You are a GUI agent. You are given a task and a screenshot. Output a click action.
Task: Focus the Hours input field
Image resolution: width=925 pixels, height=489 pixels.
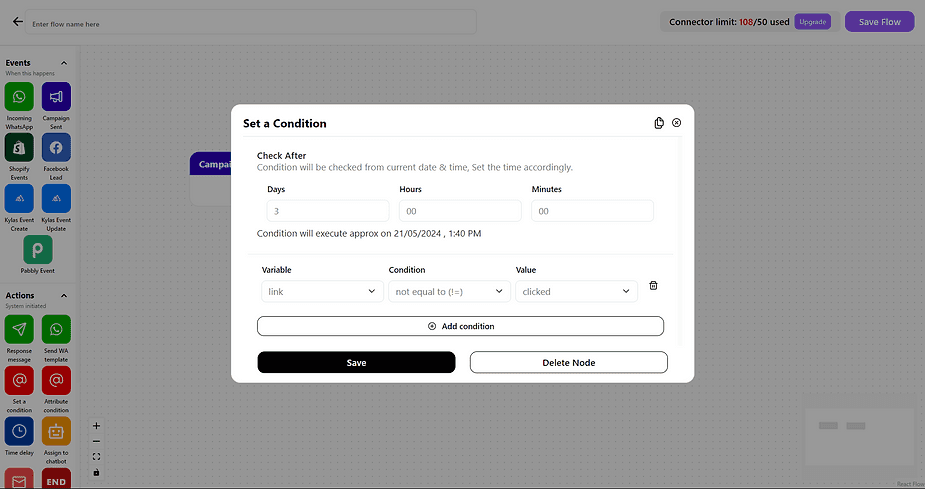(460, 211)
